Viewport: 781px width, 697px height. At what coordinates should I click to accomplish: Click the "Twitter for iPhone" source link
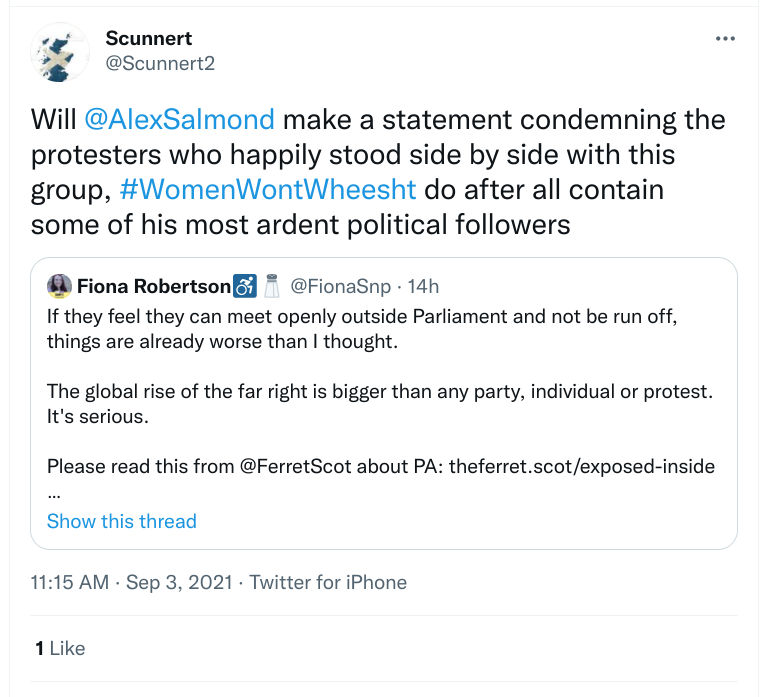click(328, 582)
